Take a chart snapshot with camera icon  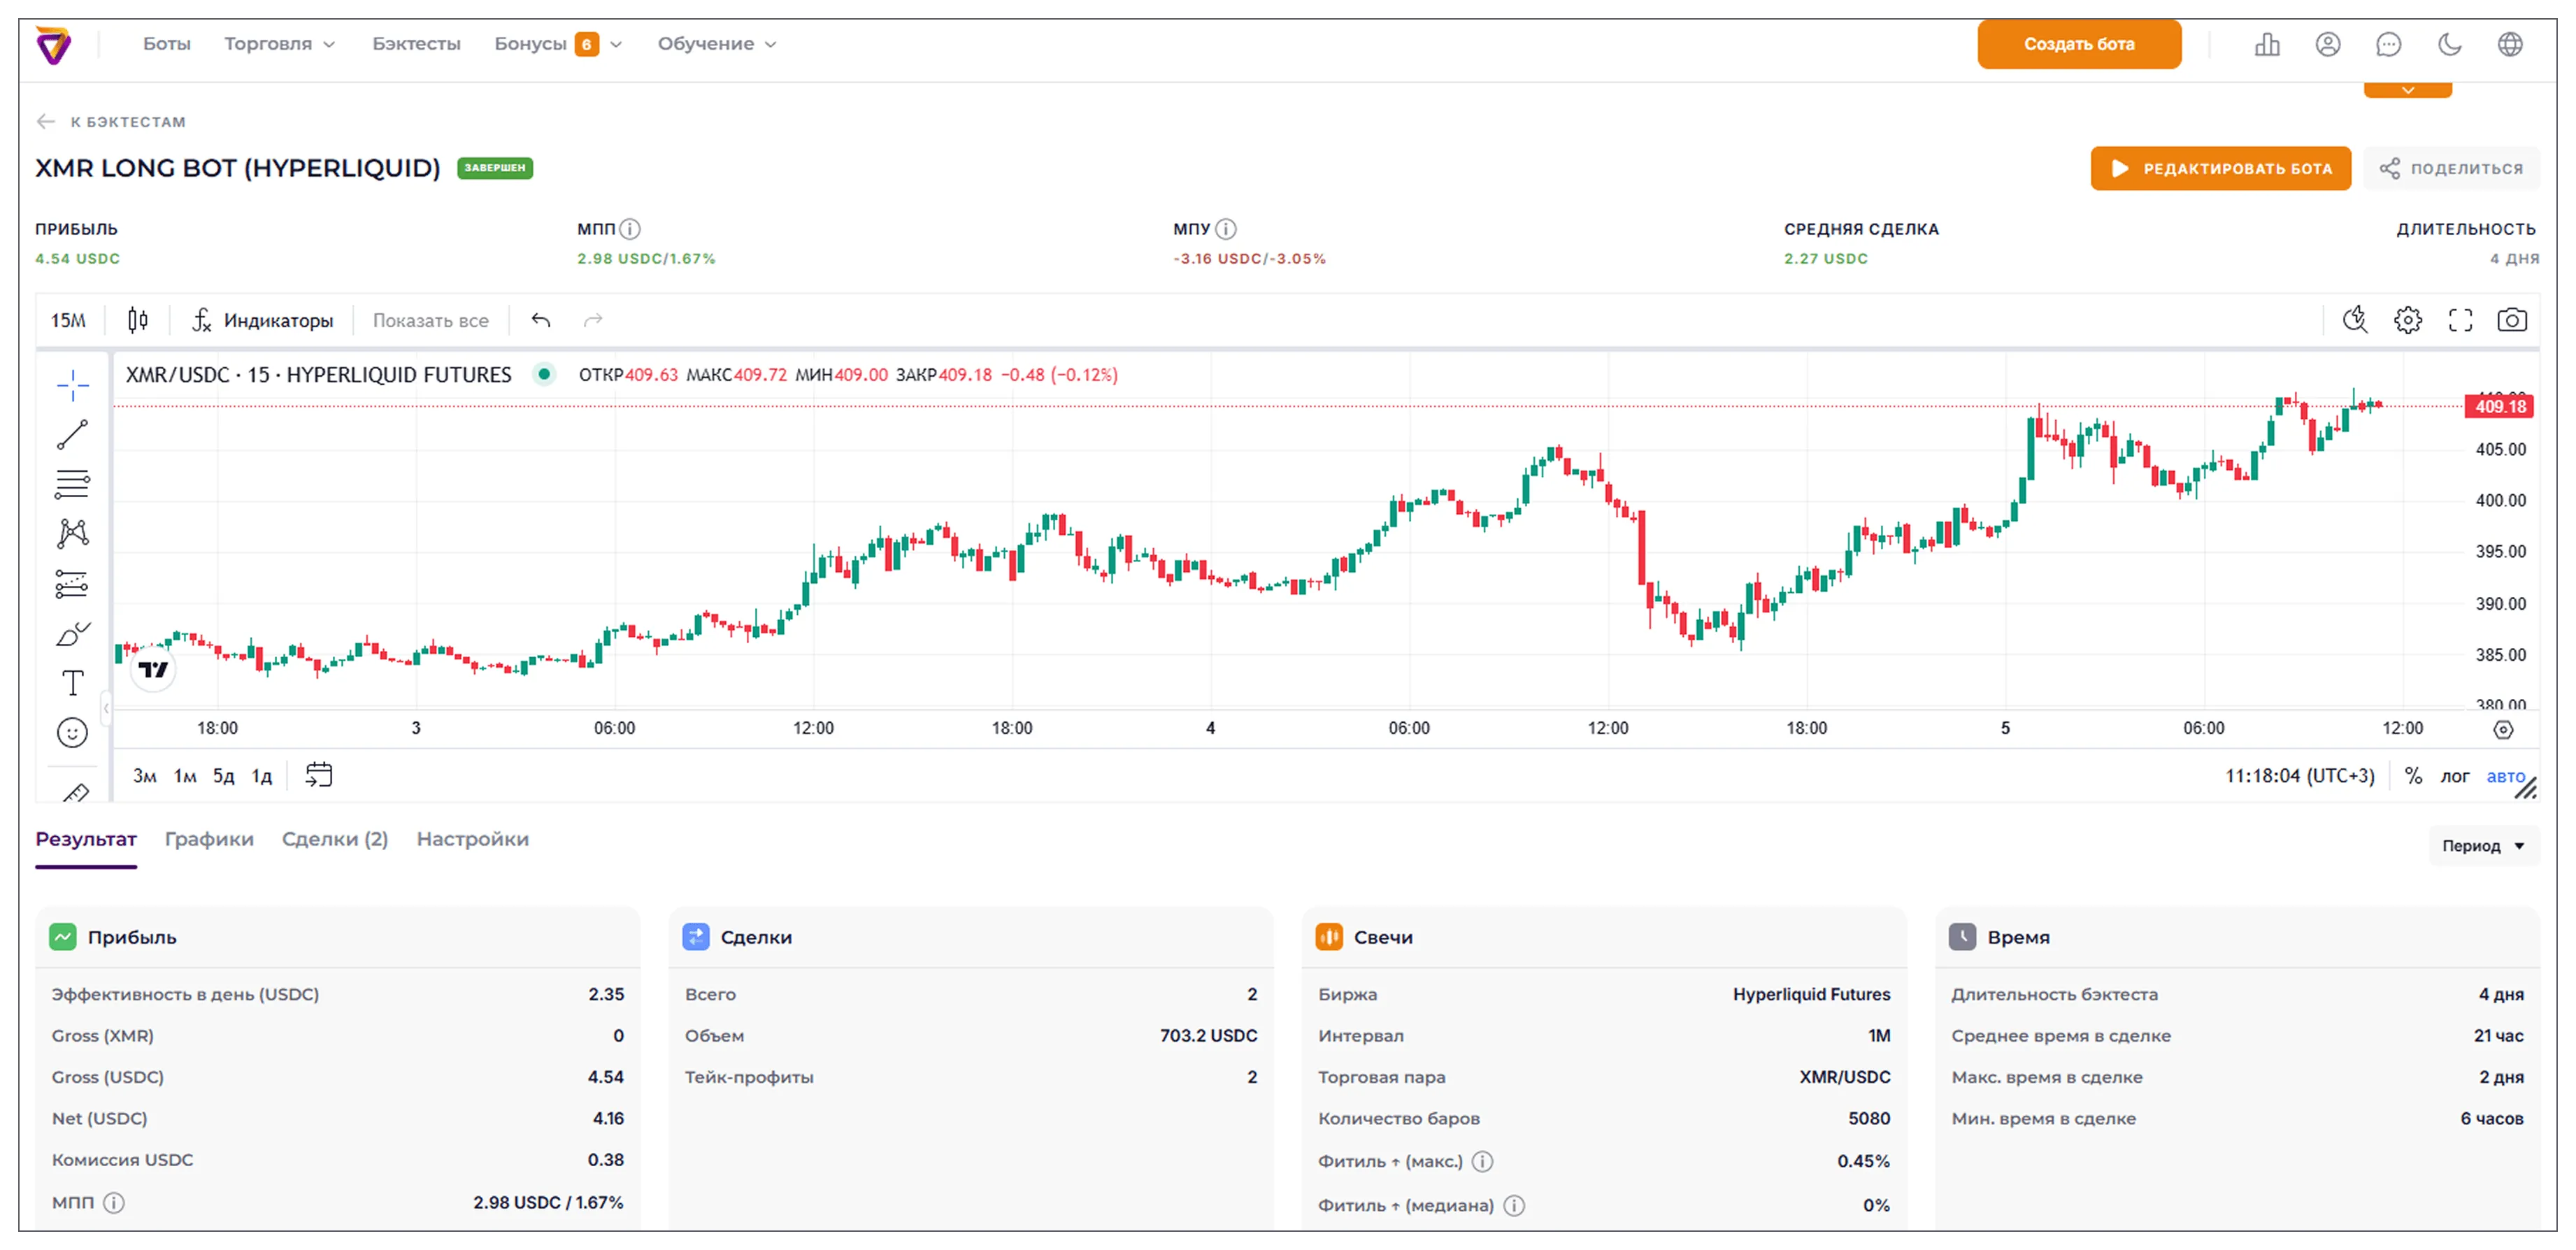coord(2512,320)
